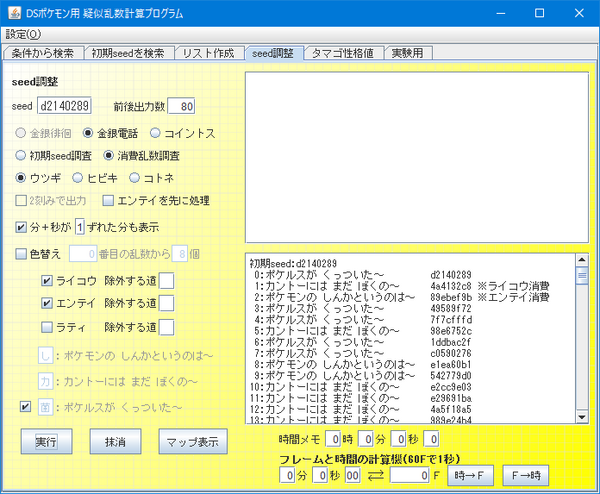
Task: Click the 実行 button
Action: [46, 442]
